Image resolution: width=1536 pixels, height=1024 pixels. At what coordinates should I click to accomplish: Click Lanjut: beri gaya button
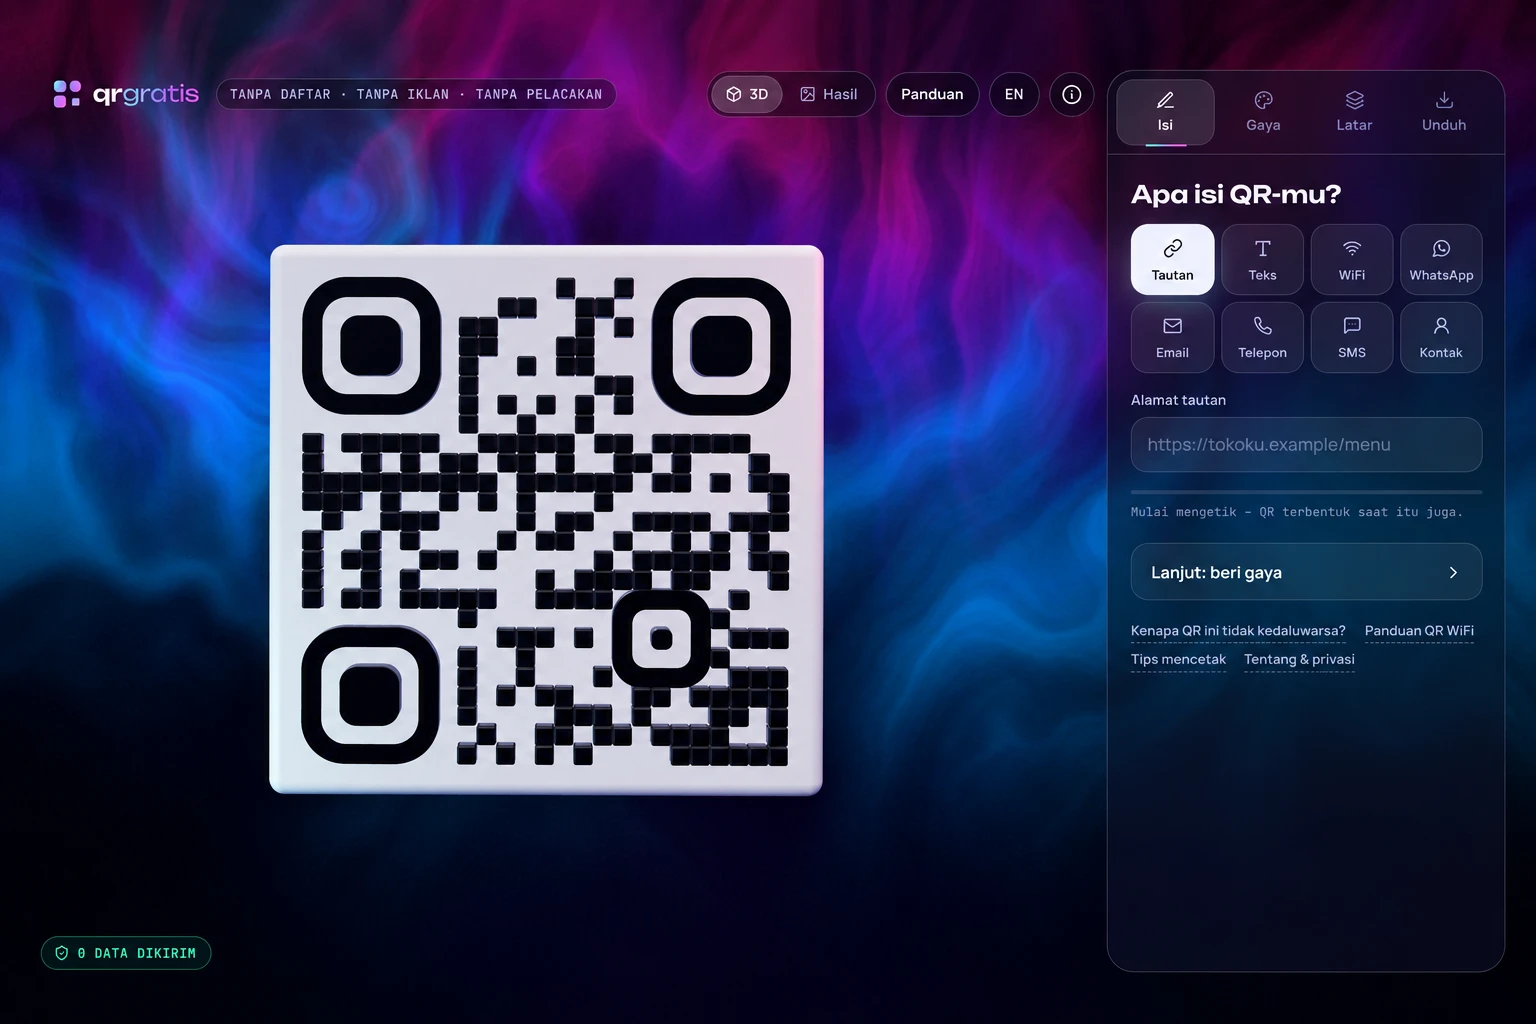tap(1306, 572)
